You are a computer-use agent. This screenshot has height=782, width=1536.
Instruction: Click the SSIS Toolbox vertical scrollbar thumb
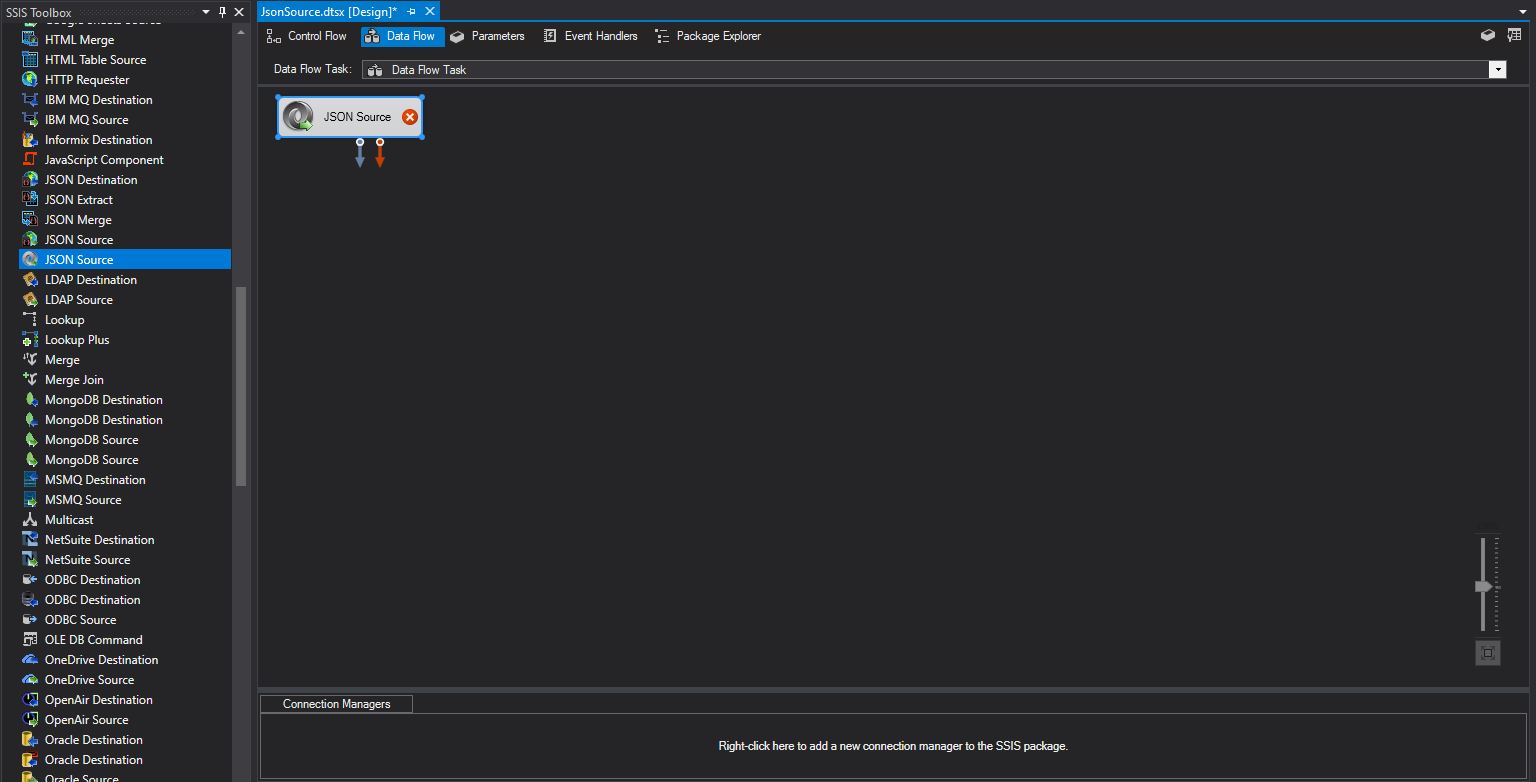pos(241,386)
